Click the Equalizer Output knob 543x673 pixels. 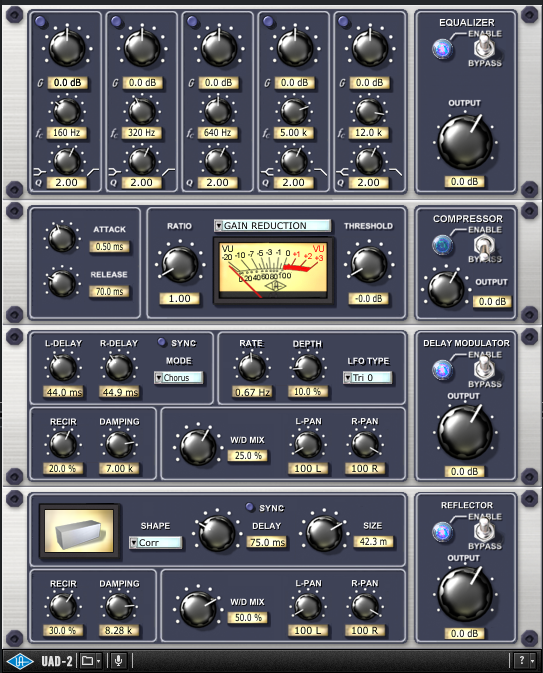[465, 142]
